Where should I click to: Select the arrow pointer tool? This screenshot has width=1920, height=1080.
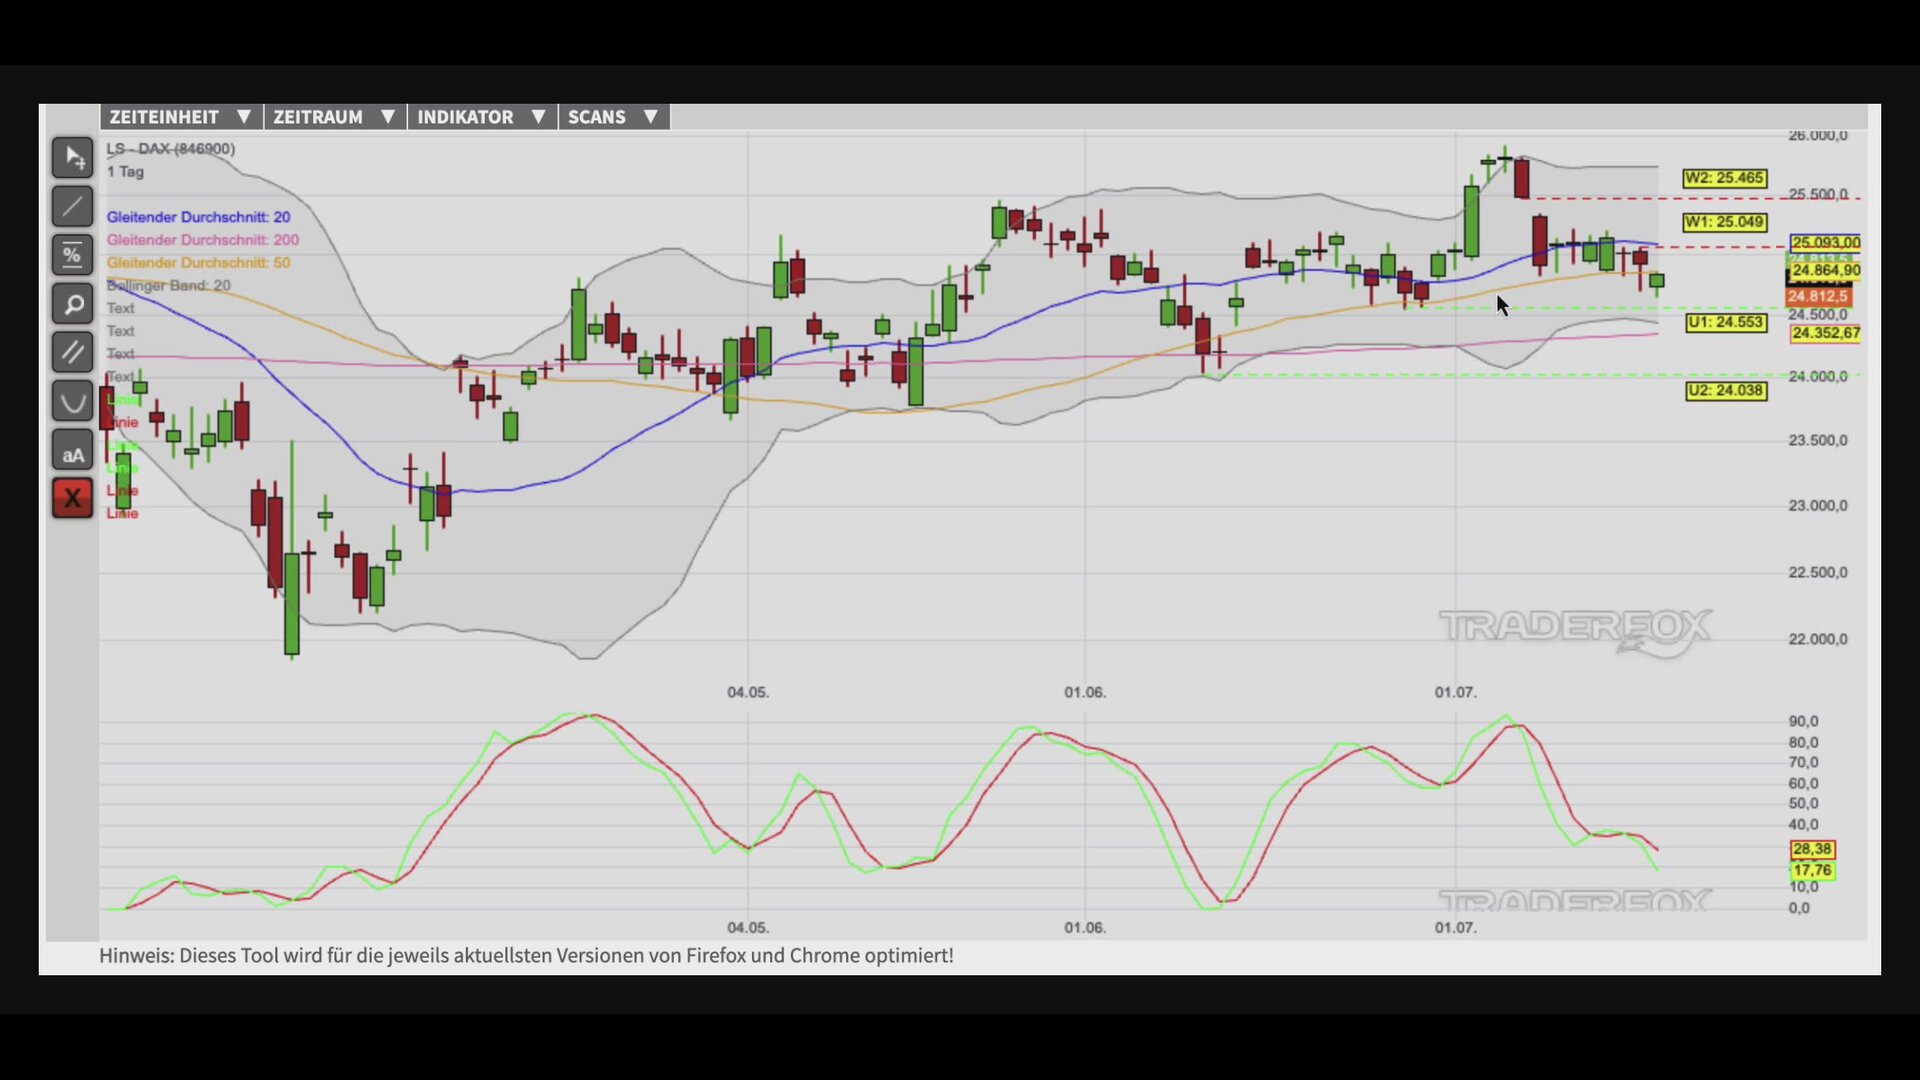click(73, 158)
